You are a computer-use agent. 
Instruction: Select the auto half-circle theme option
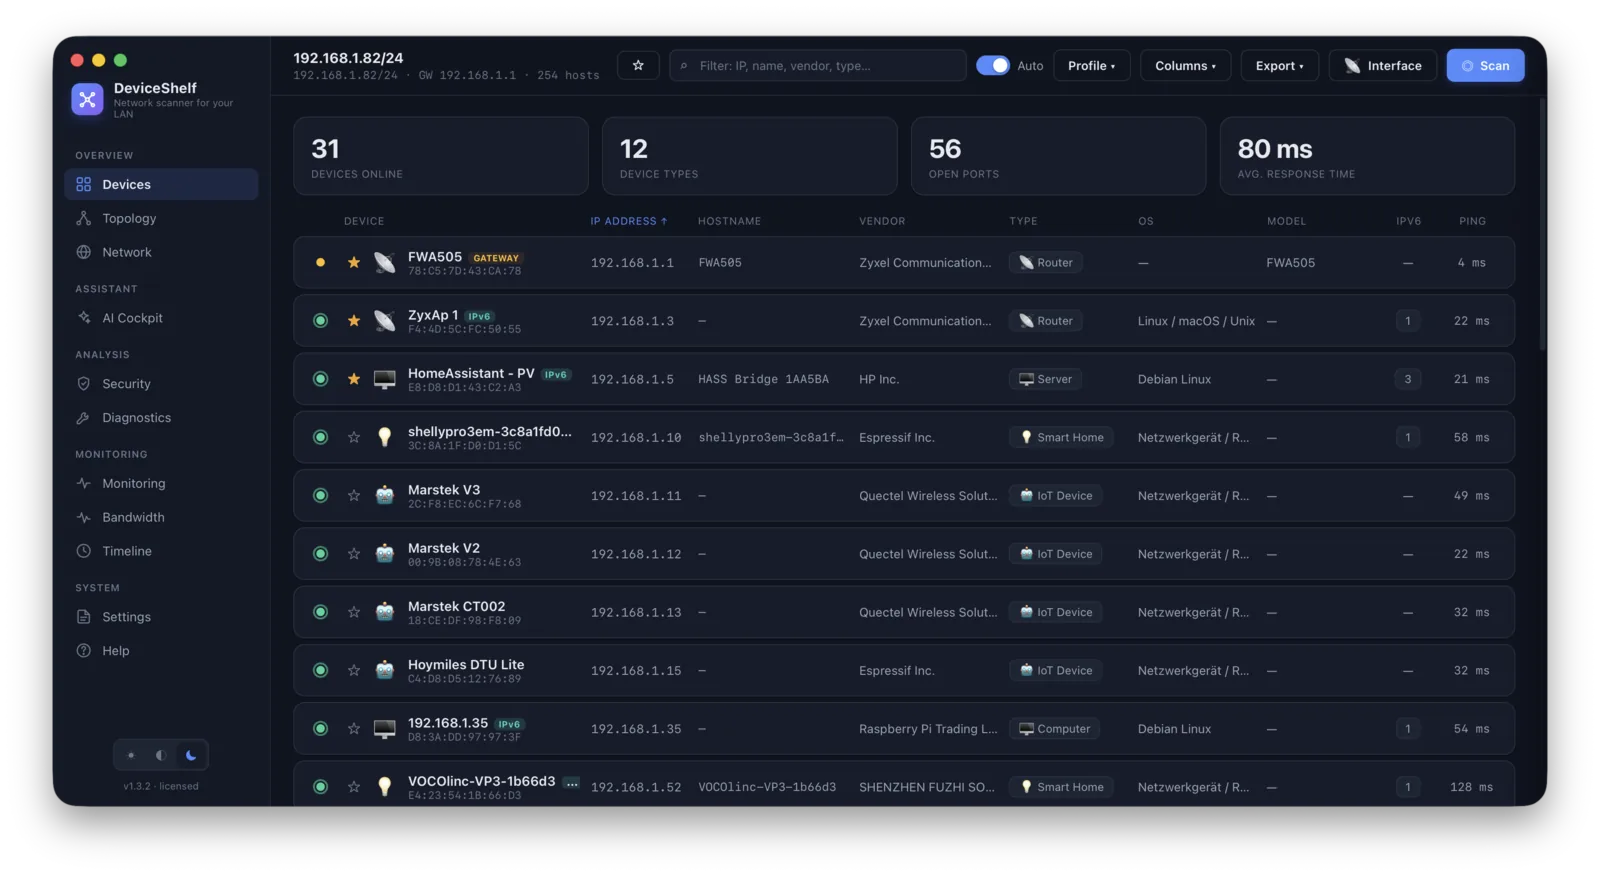point(160,755)
